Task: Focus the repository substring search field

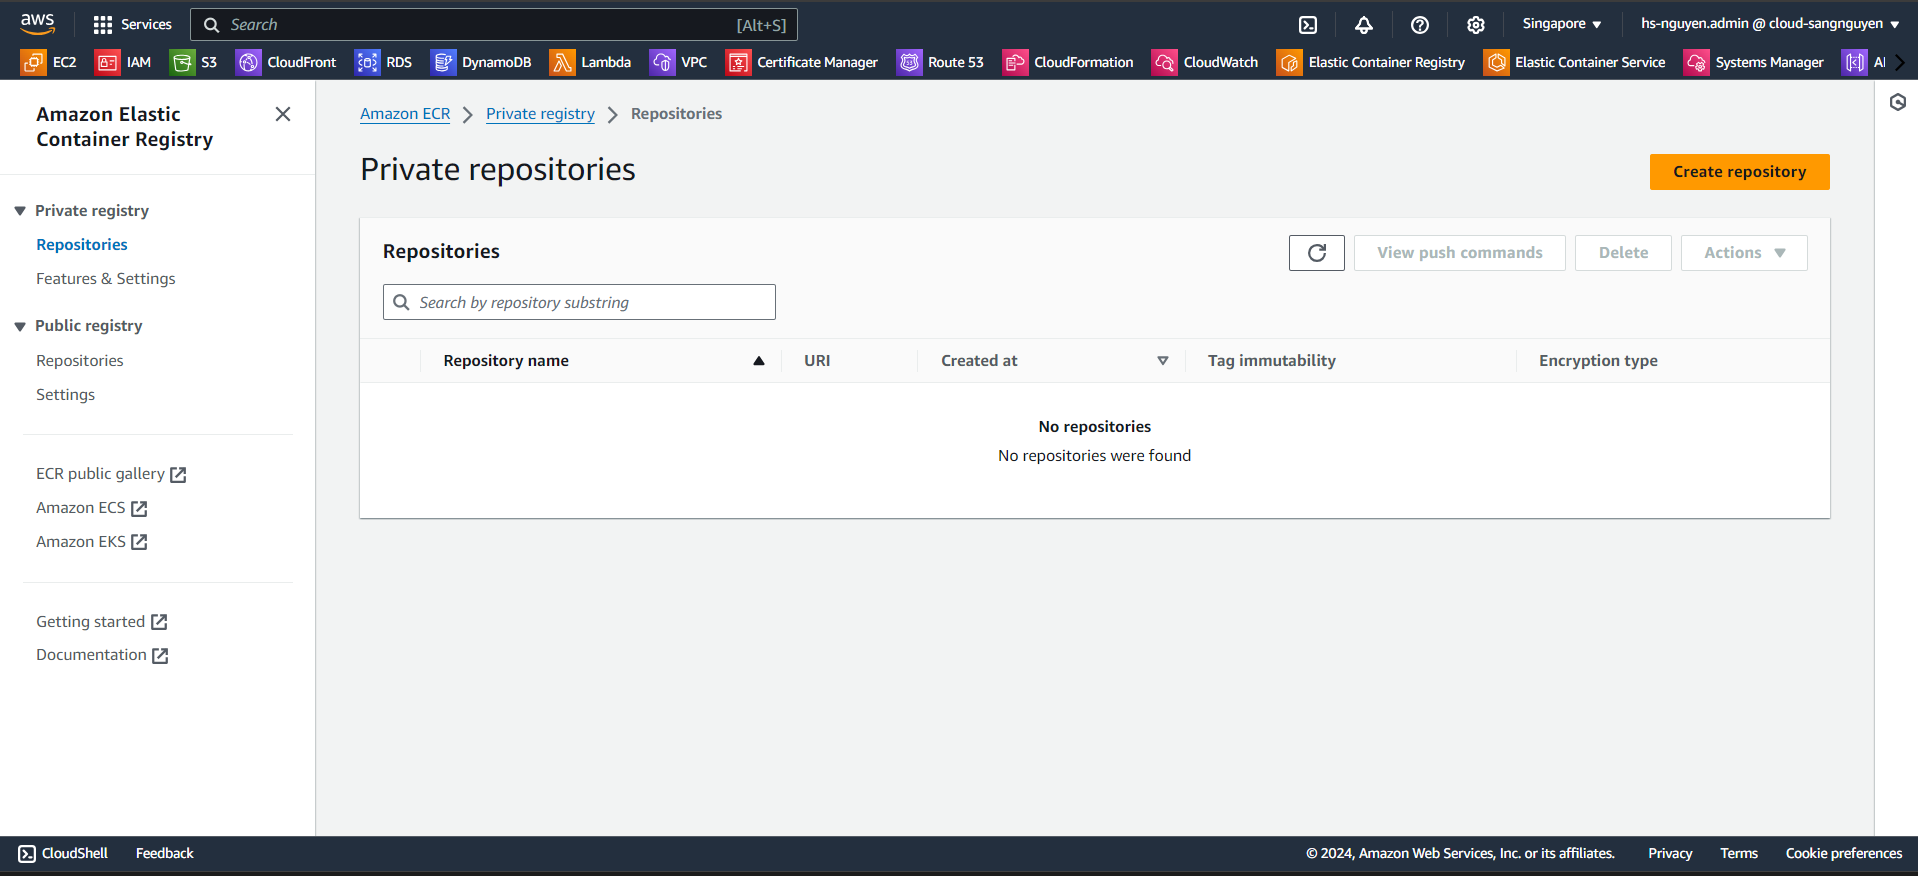Action: tap(590, 302)
